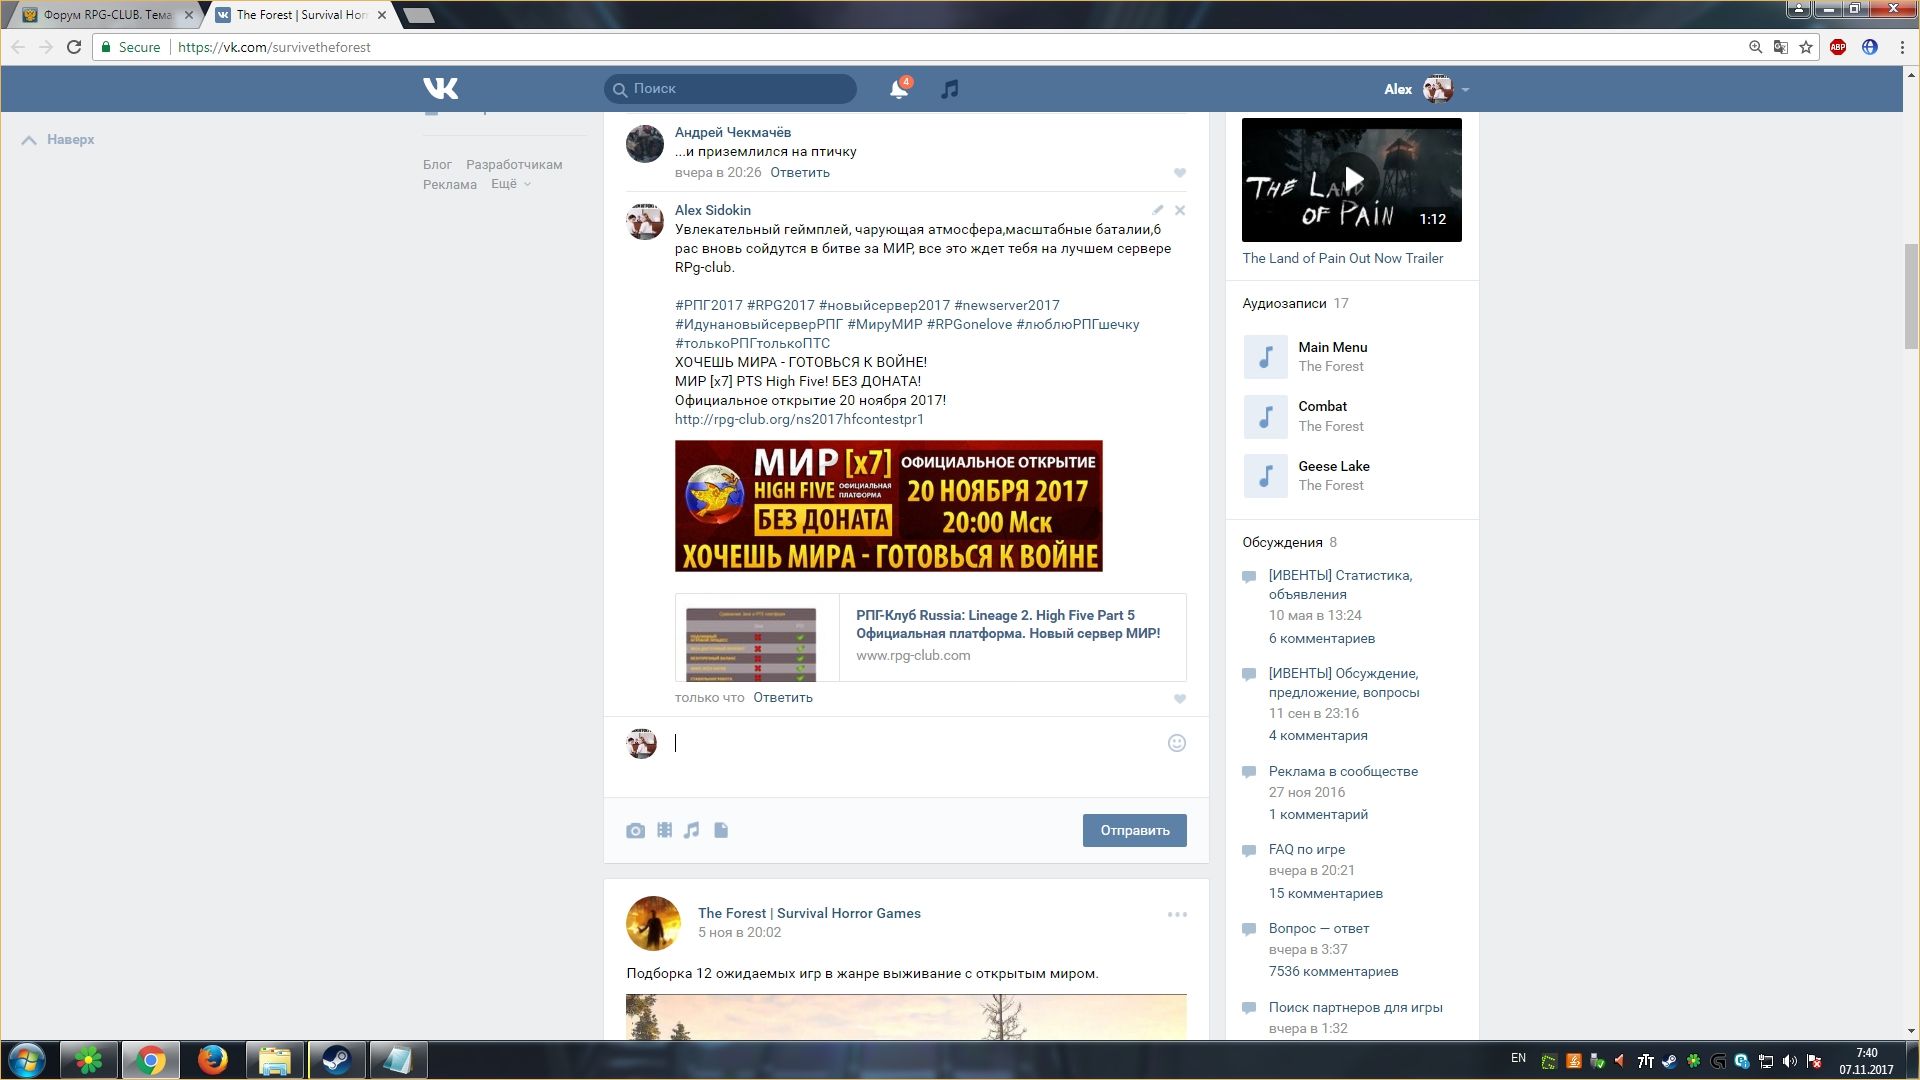Delete Alex Sidokin's comment
Image resolution: width=1920 pixels, height=1080 pixels.
click(1180, 210)
